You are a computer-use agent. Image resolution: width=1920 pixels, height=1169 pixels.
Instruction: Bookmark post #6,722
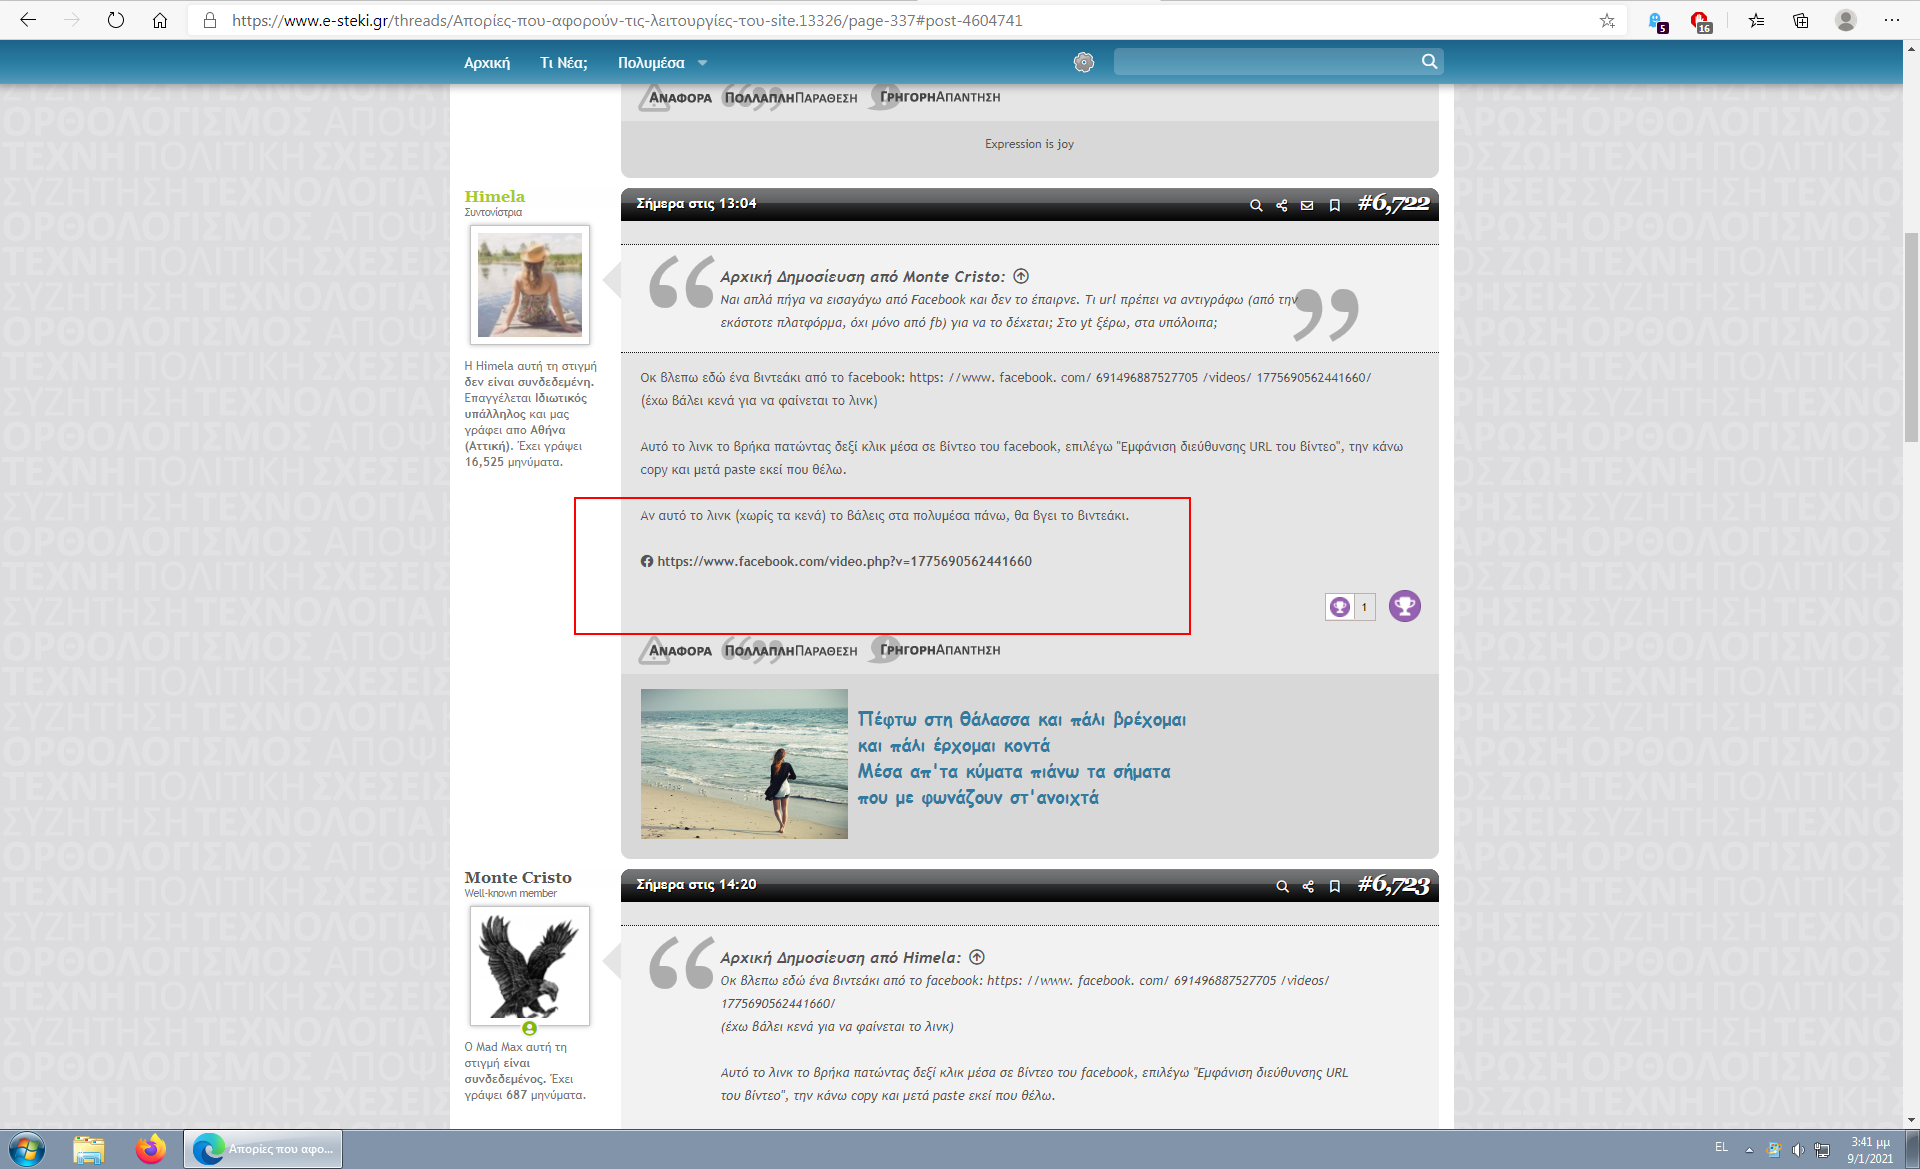point(1334,205)
